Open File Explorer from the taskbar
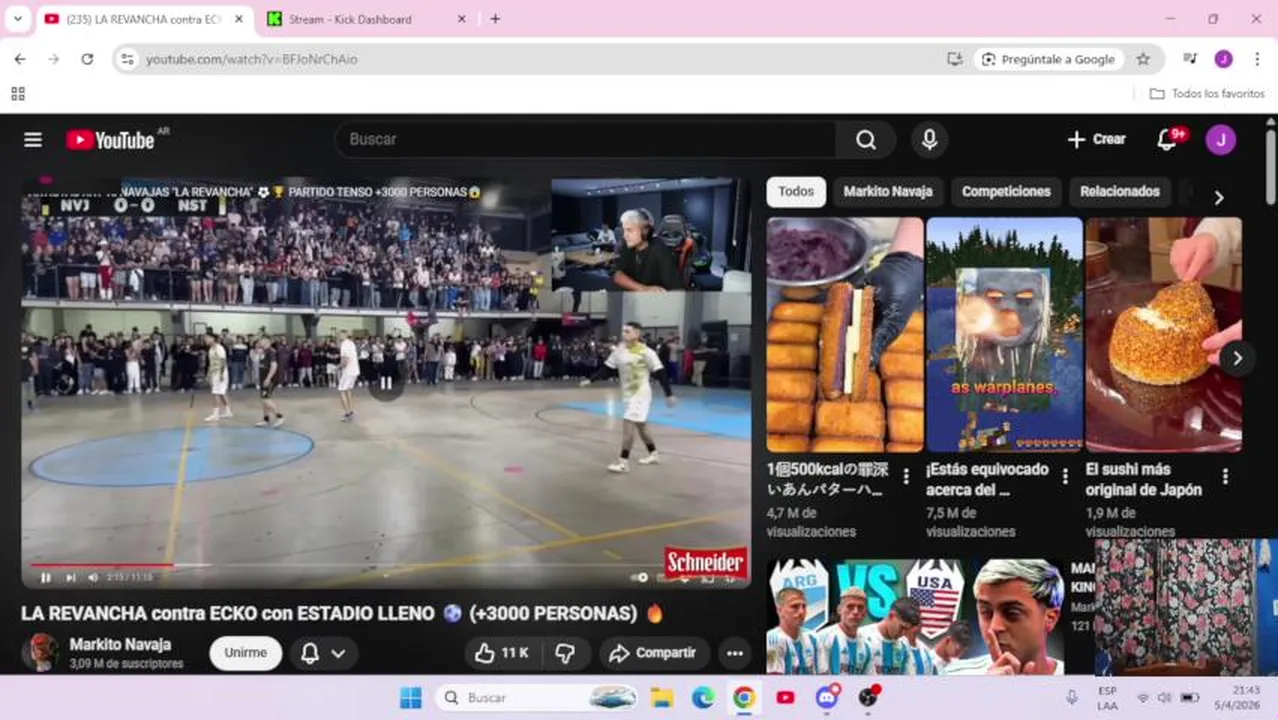 [x=662, y=698]
